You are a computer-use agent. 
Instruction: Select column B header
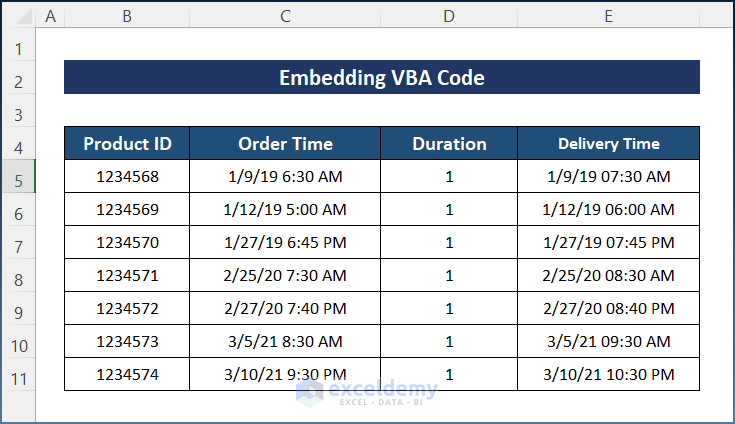pos(127,16)
